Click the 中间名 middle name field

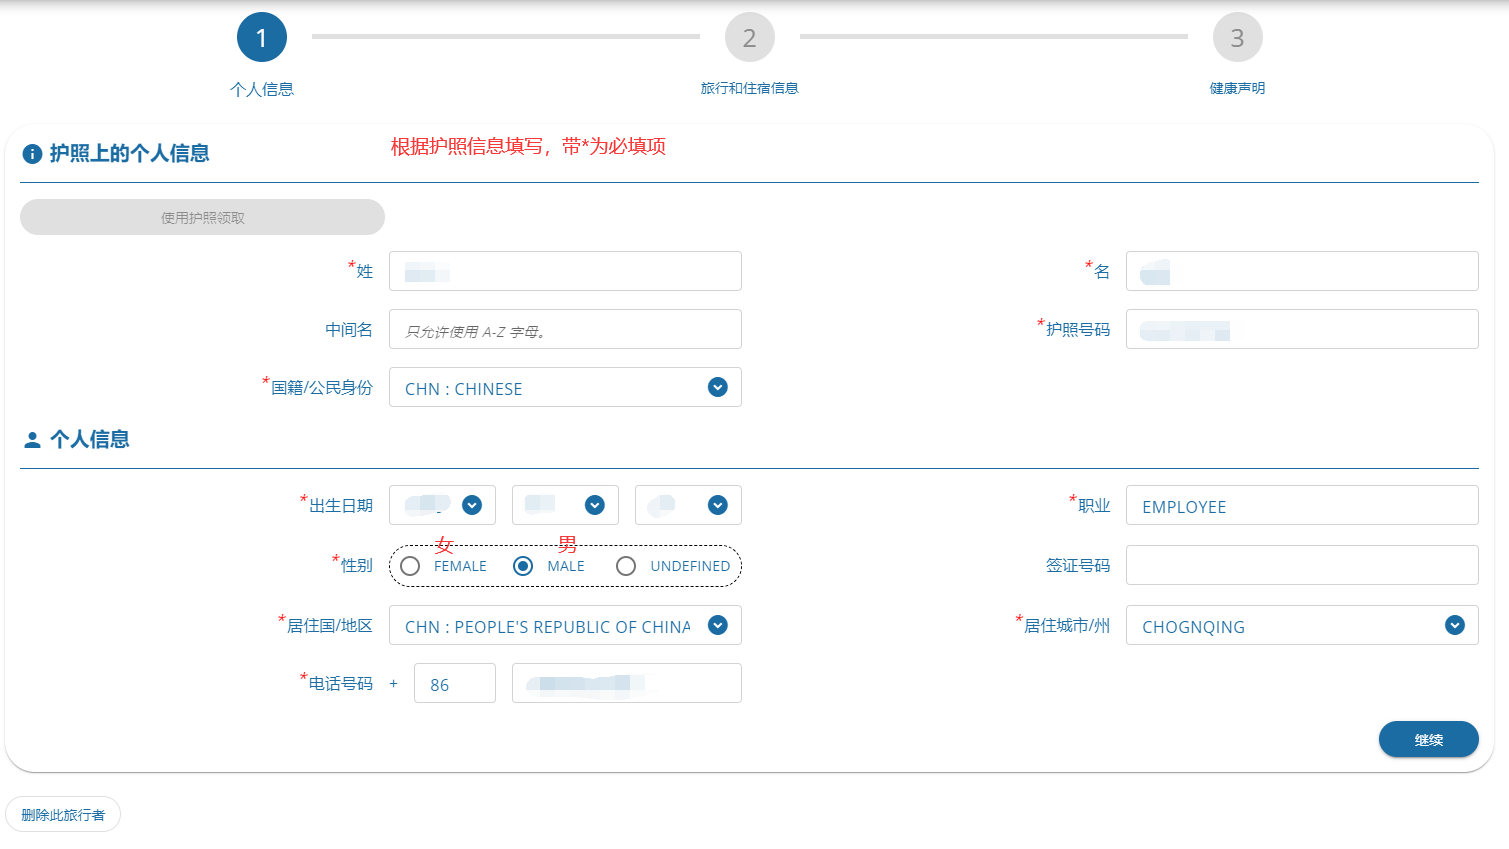[x=565, y=329]
